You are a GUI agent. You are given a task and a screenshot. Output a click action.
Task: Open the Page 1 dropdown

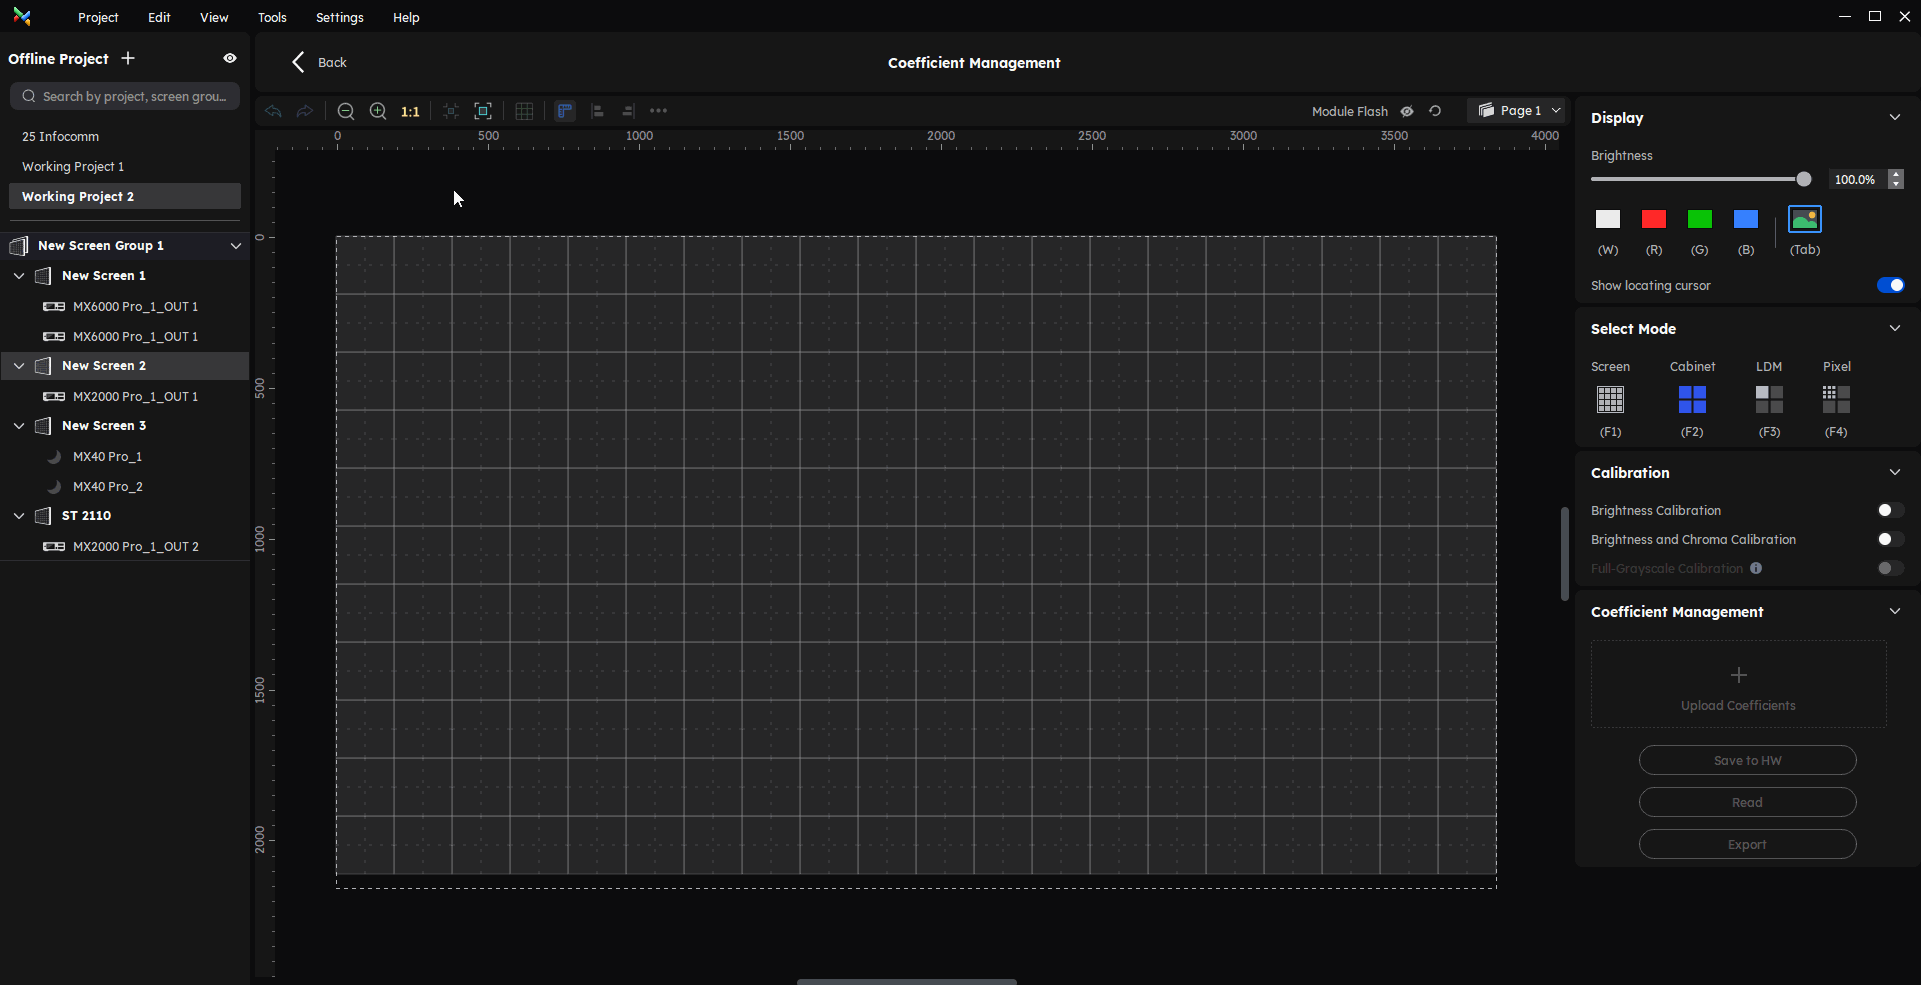(x=1518, y=111)
